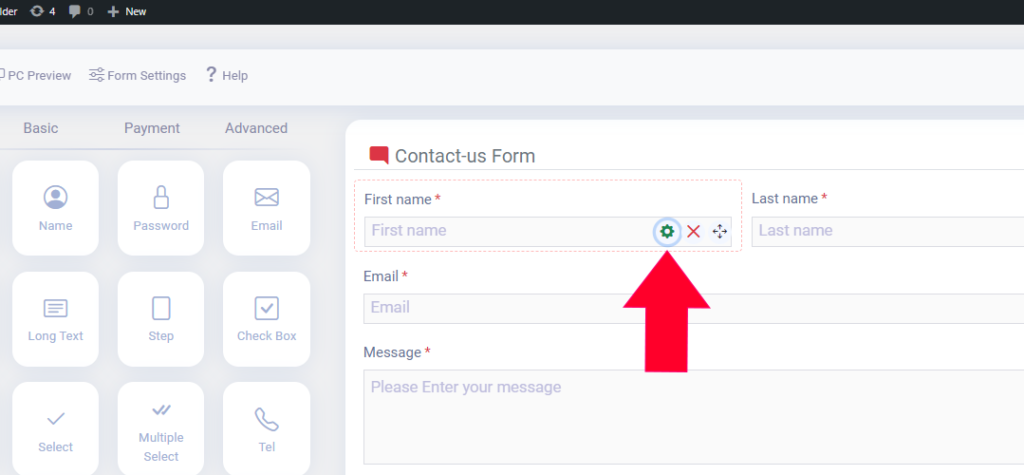This screenshot has width=1024, height=475.
Task: Add a Tel field element
Action: [x=266, y=429]
